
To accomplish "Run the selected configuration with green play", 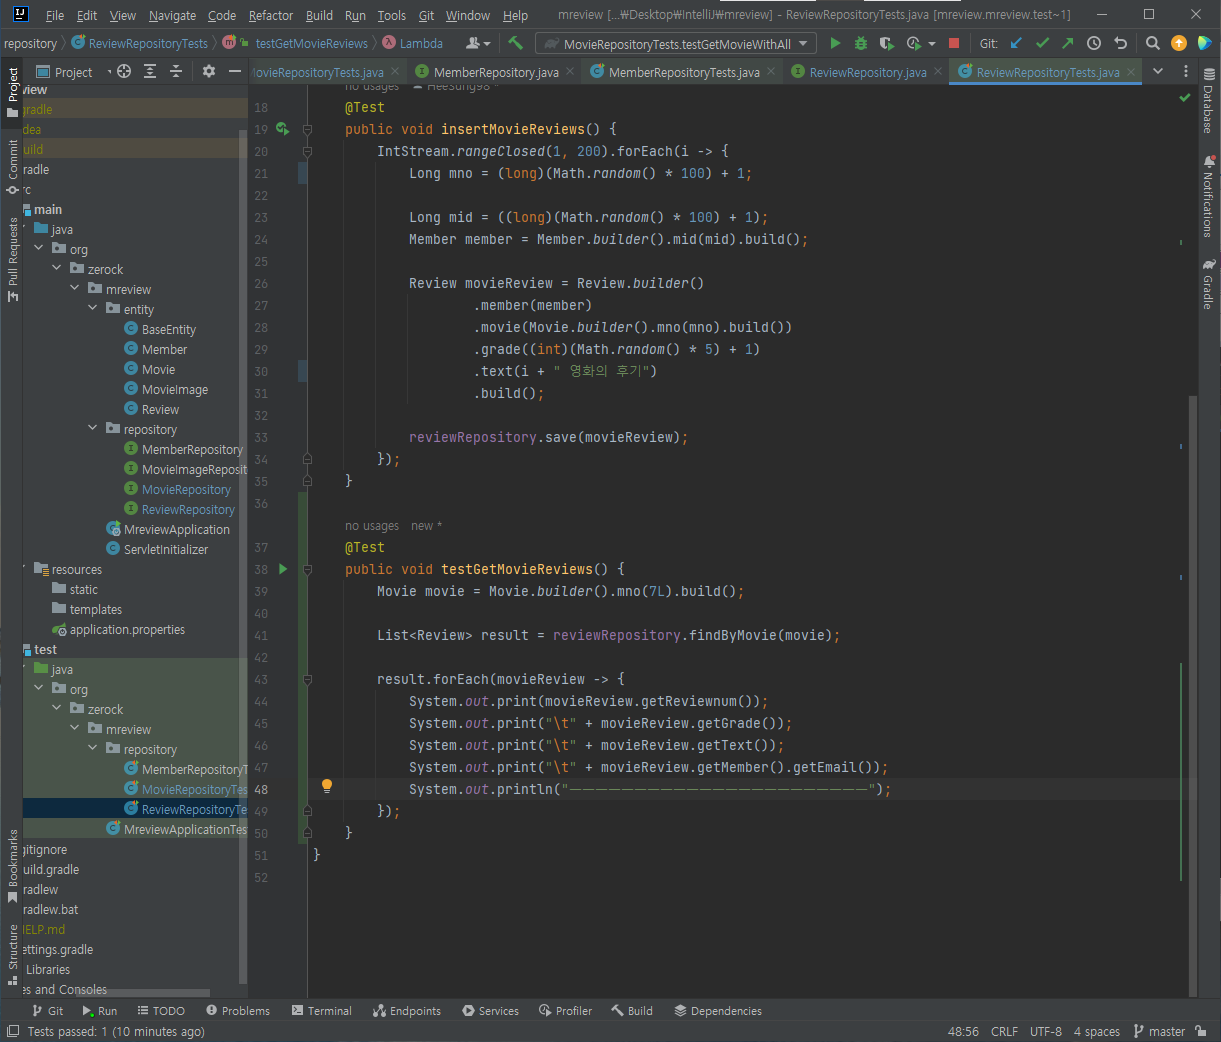I will 835,43.
